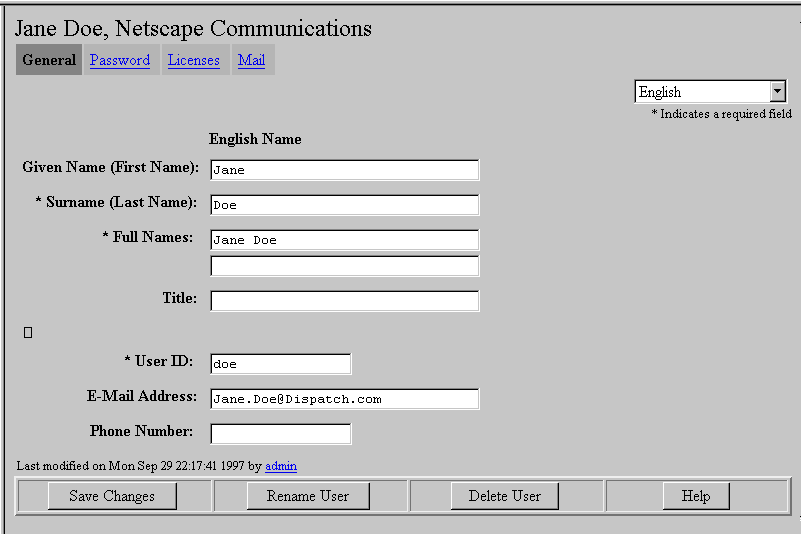The width and height of the screenshot is (801, 534).
Task: Click the '* Indicates a required field' note
Action: point(721,114)
